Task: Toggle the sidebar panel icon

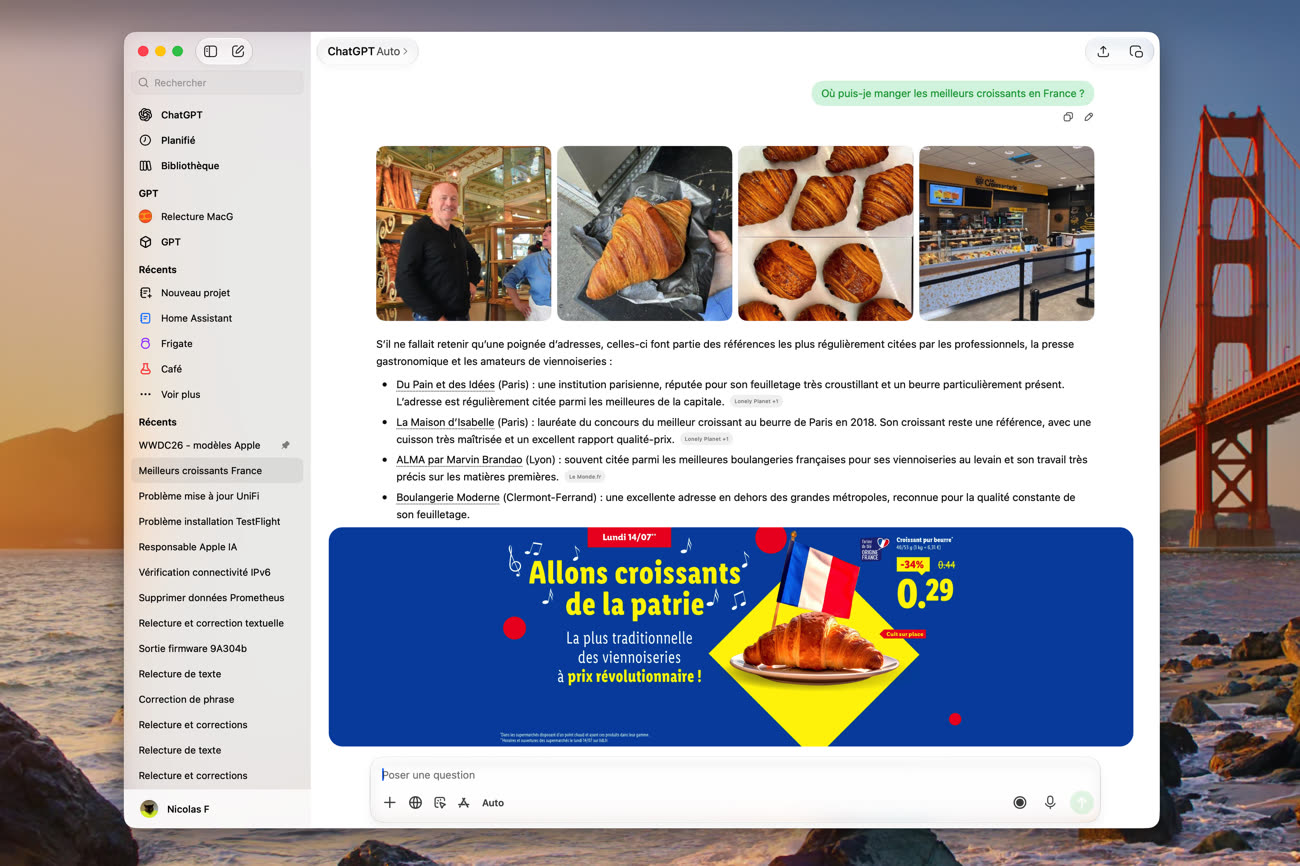Action: (x=210, y=51)
